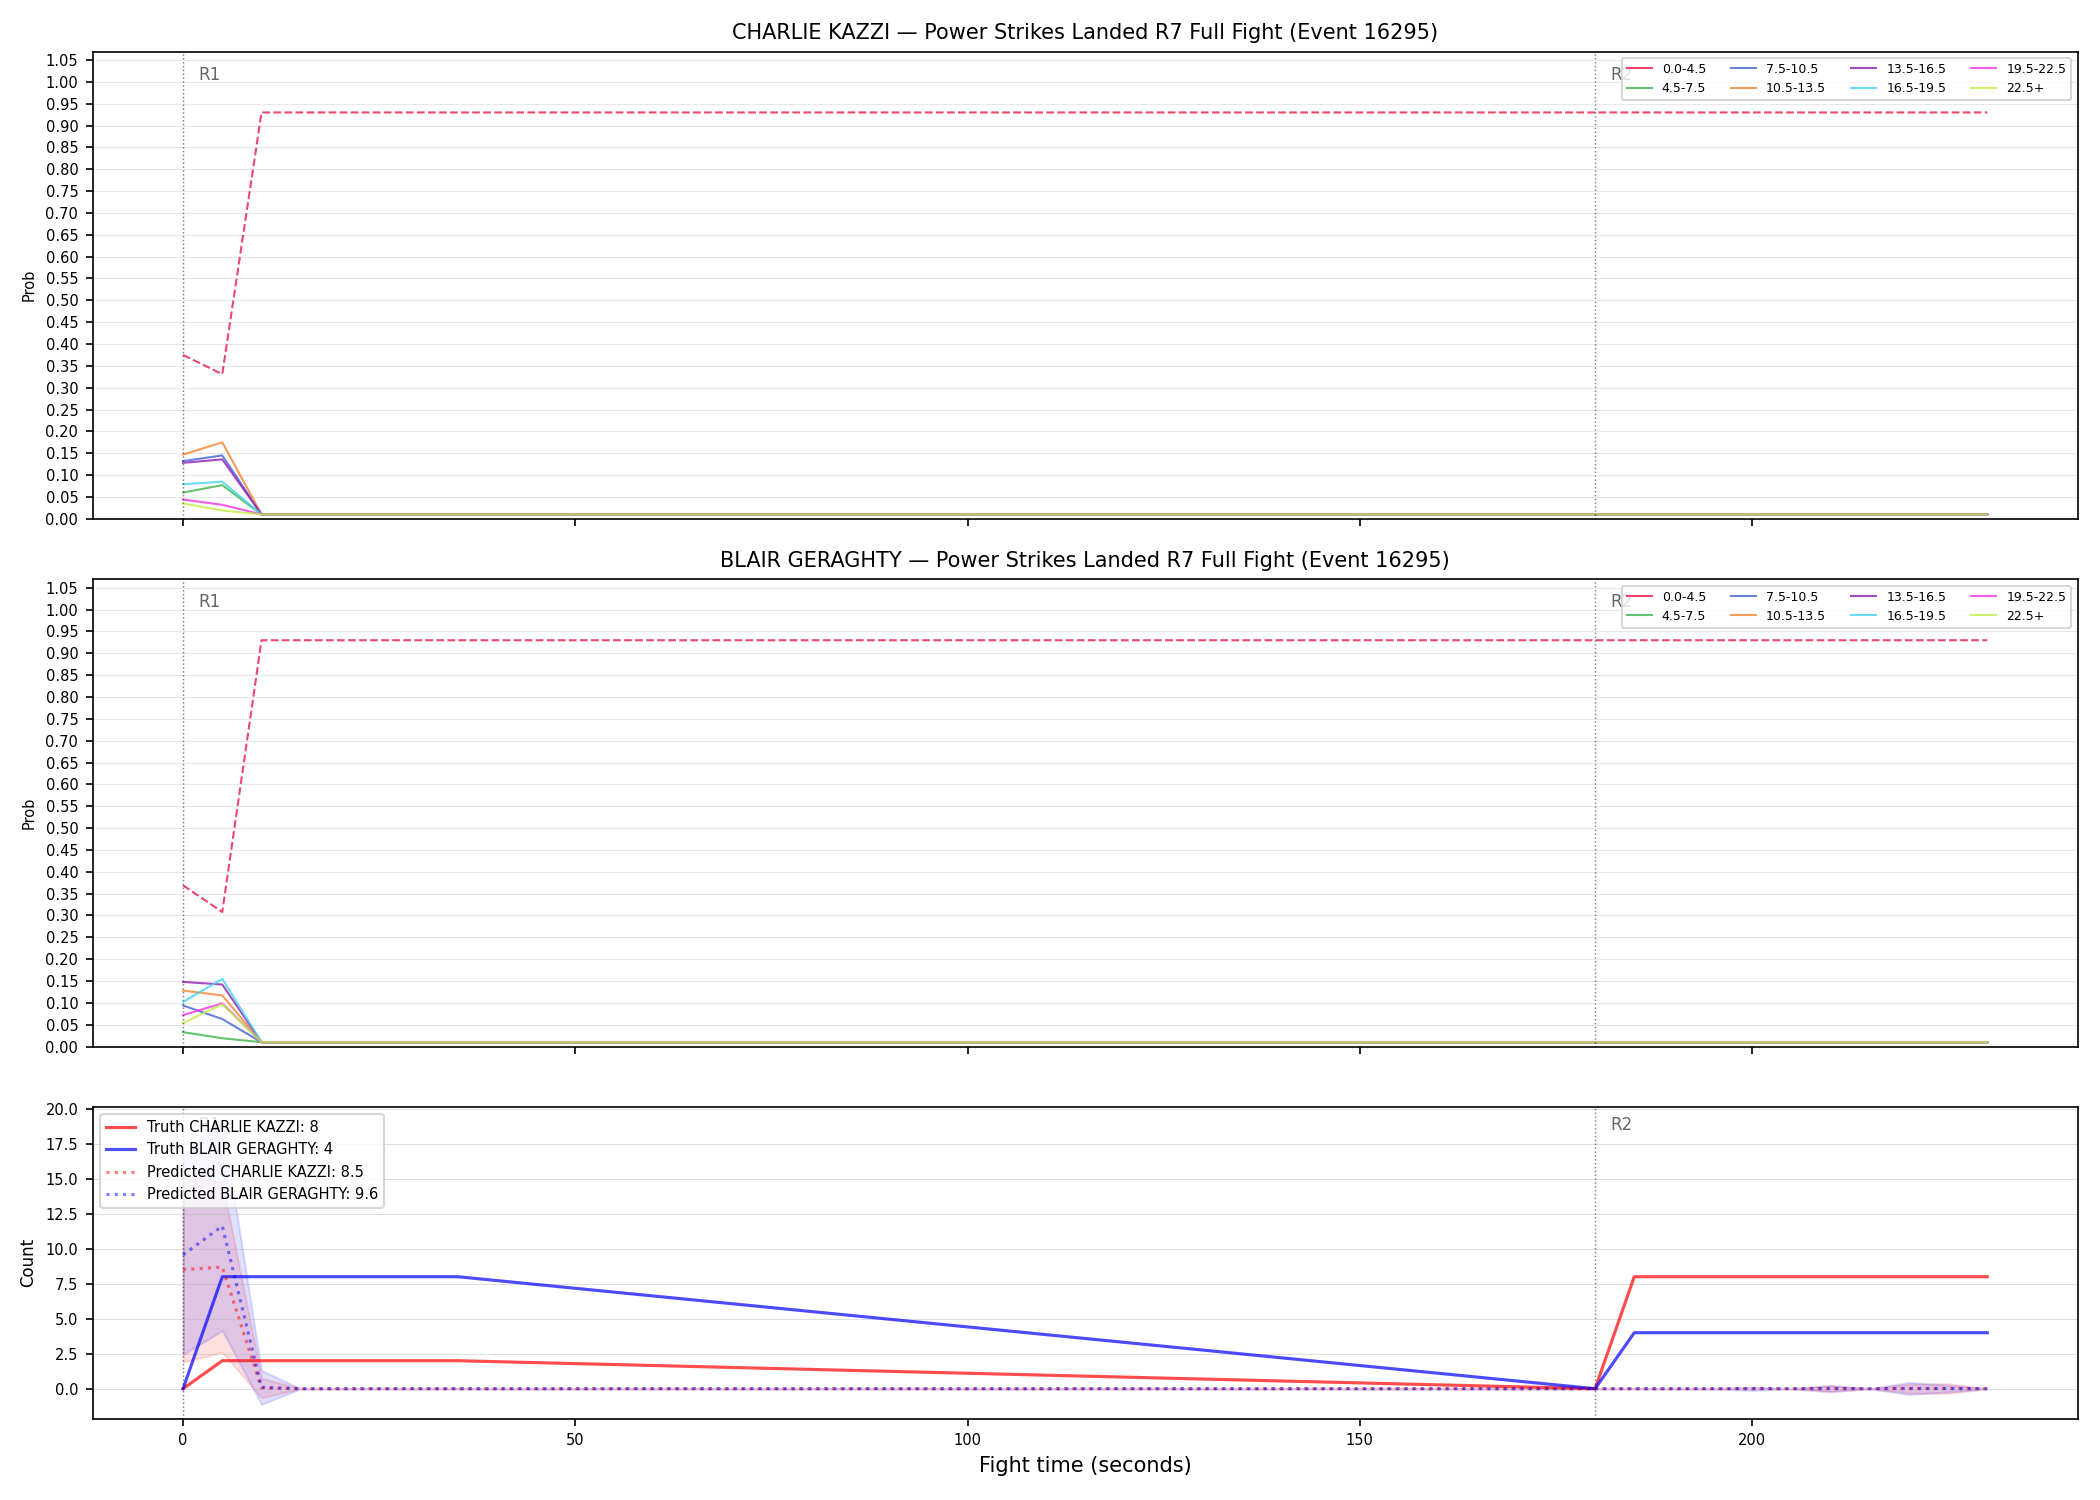The height and width of the screenshot is (1500, 2100).
Task: Click Predicted CHARLIE KAZZI: 8.5 legend entry
Action: coord(234,1171)
